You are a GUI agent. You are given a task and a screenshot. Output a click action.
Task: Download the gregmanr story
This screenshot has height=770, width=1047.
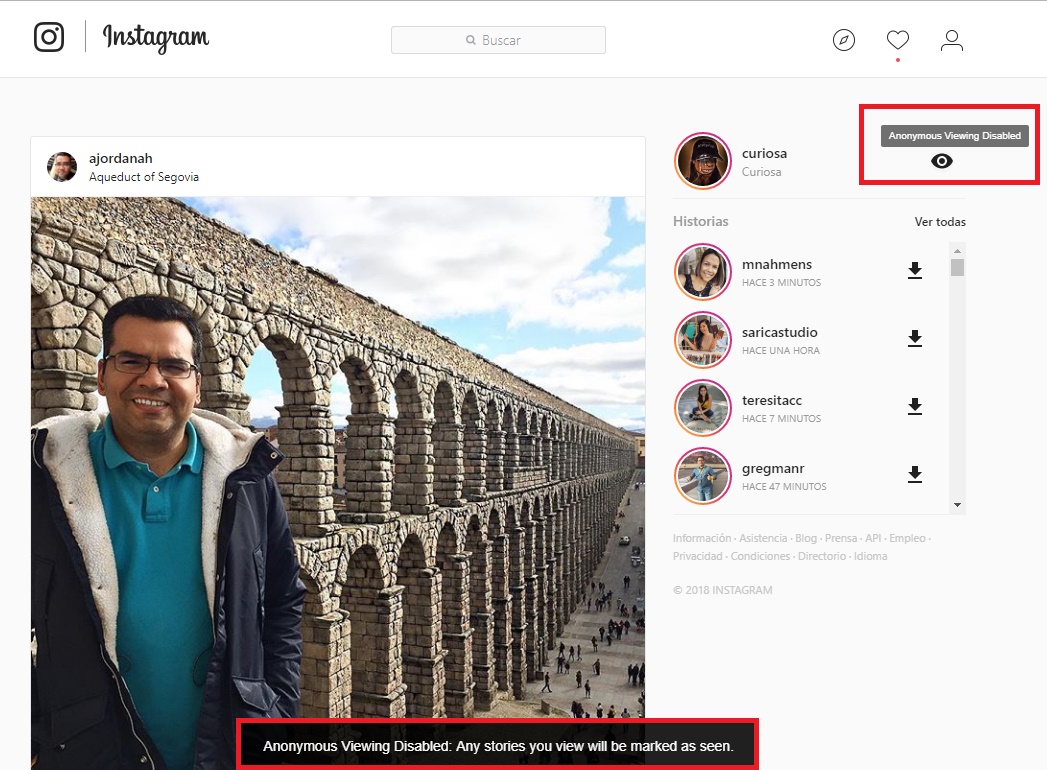[x=914, y=475]
